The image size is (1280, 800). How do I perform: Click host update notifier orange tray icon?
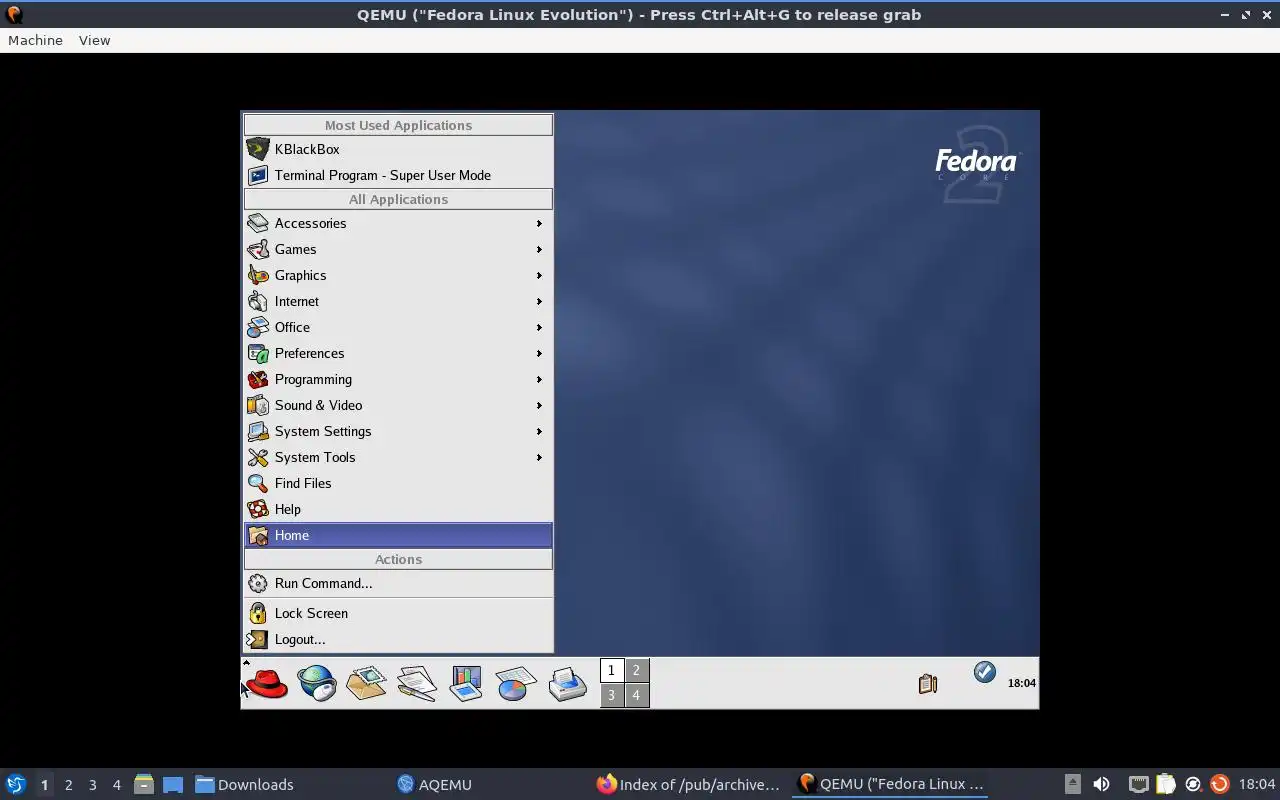point(1219,784)
